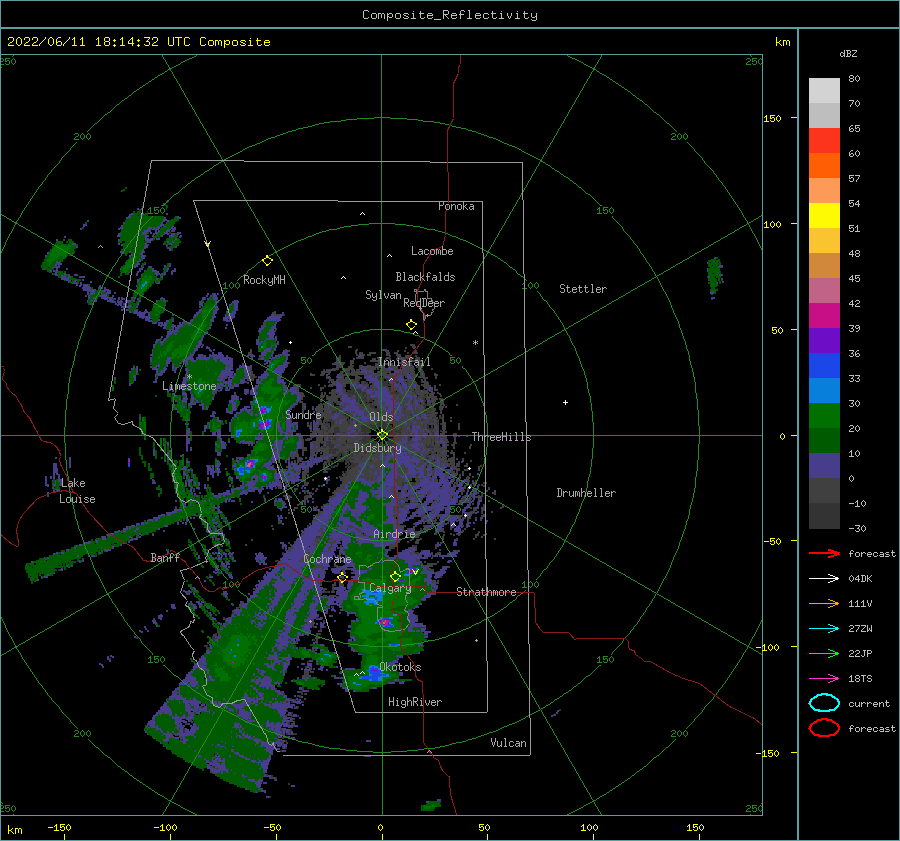
Task: Click the Strathmore label
Action: tap(486, 592)
